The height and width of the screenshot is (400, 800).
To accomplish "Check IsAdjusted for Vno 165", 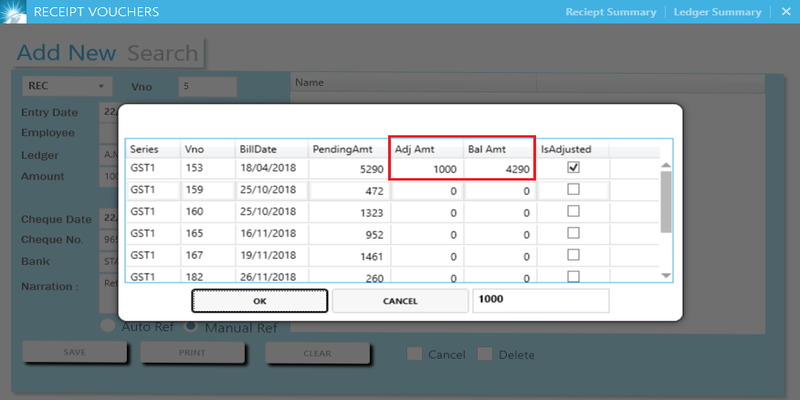I will tap(573, 233).
